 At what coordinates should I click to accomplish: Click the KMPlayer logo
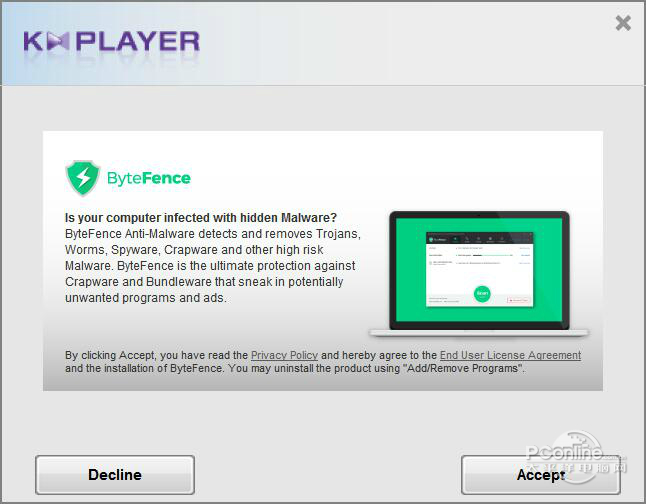click(x=112, y=42)
